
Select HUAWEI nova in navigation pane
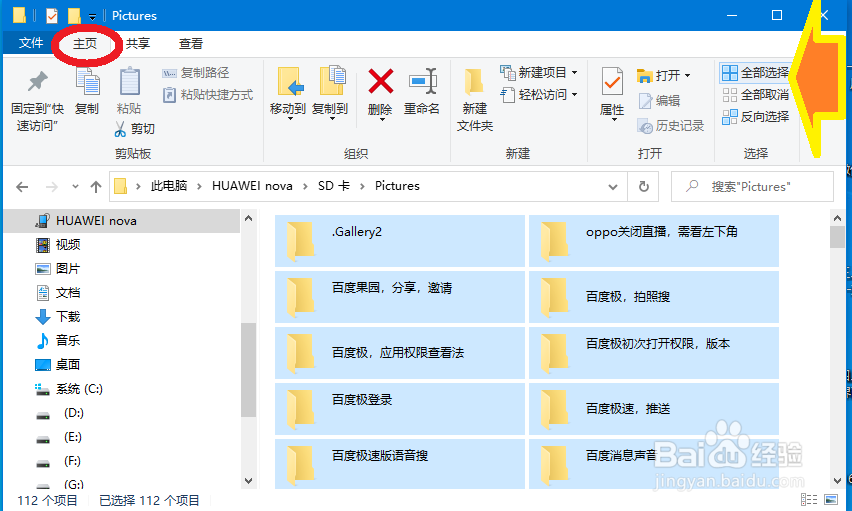point(122,221)
